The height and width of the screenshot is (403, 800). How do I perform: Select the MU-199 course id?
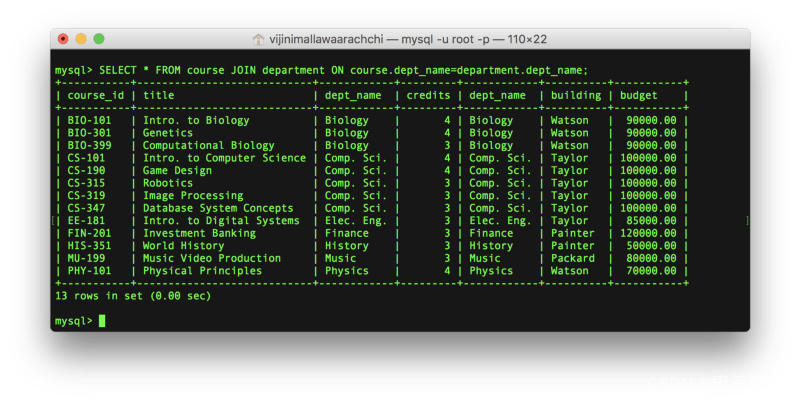(x=86, y=258)
